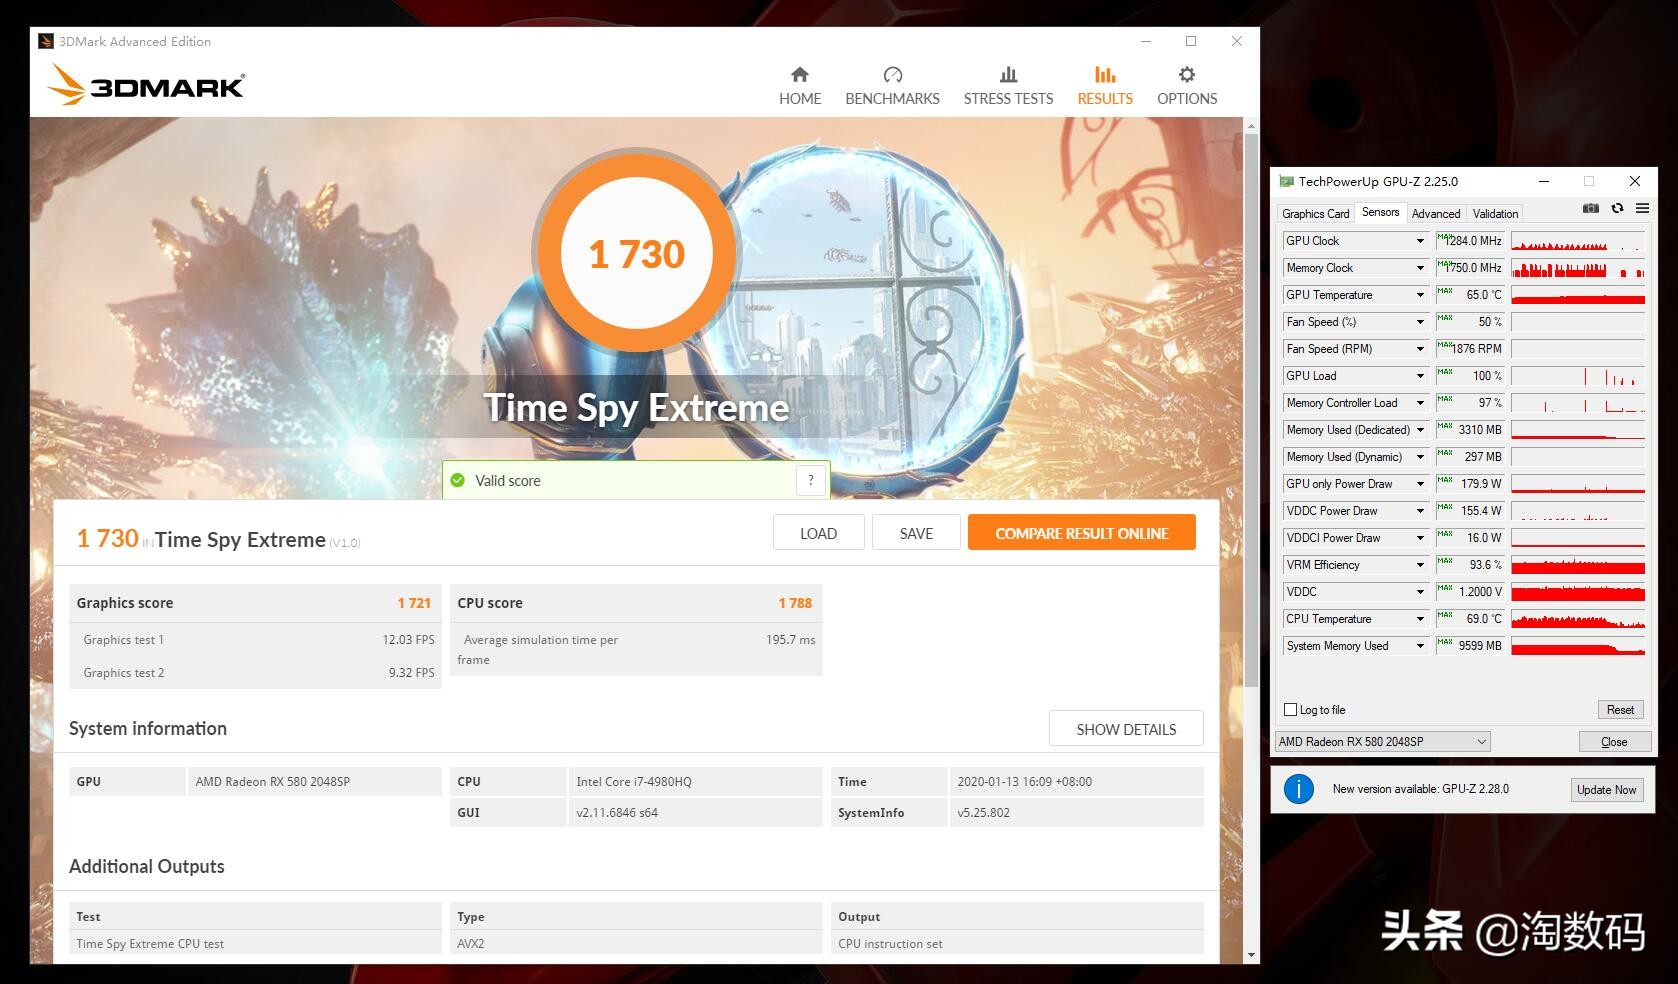Click the GPU-Z screenshot camera icon
The image size is (1678, 984).
(x=1590, y=209)
